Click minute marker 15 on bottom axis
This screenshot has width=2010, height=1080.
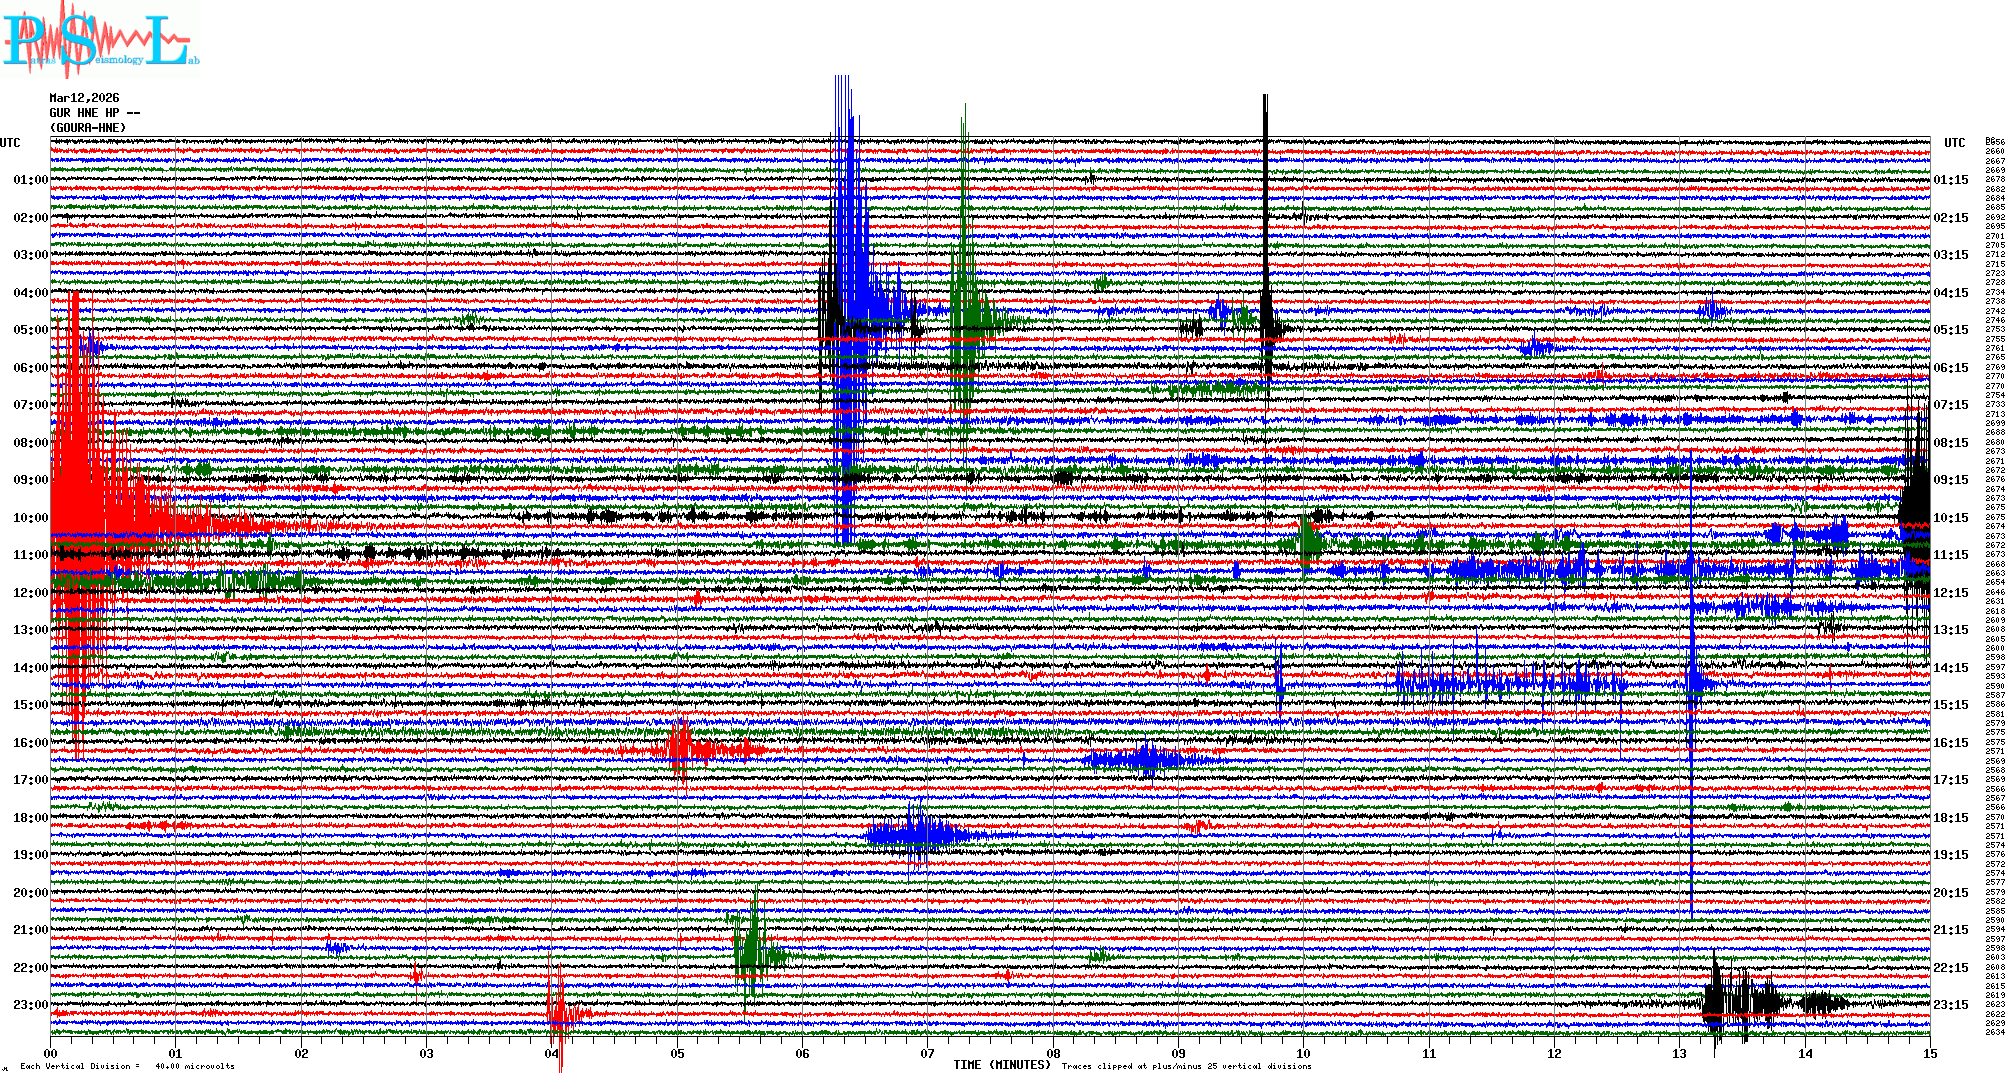click(x=1929, y=1054)
